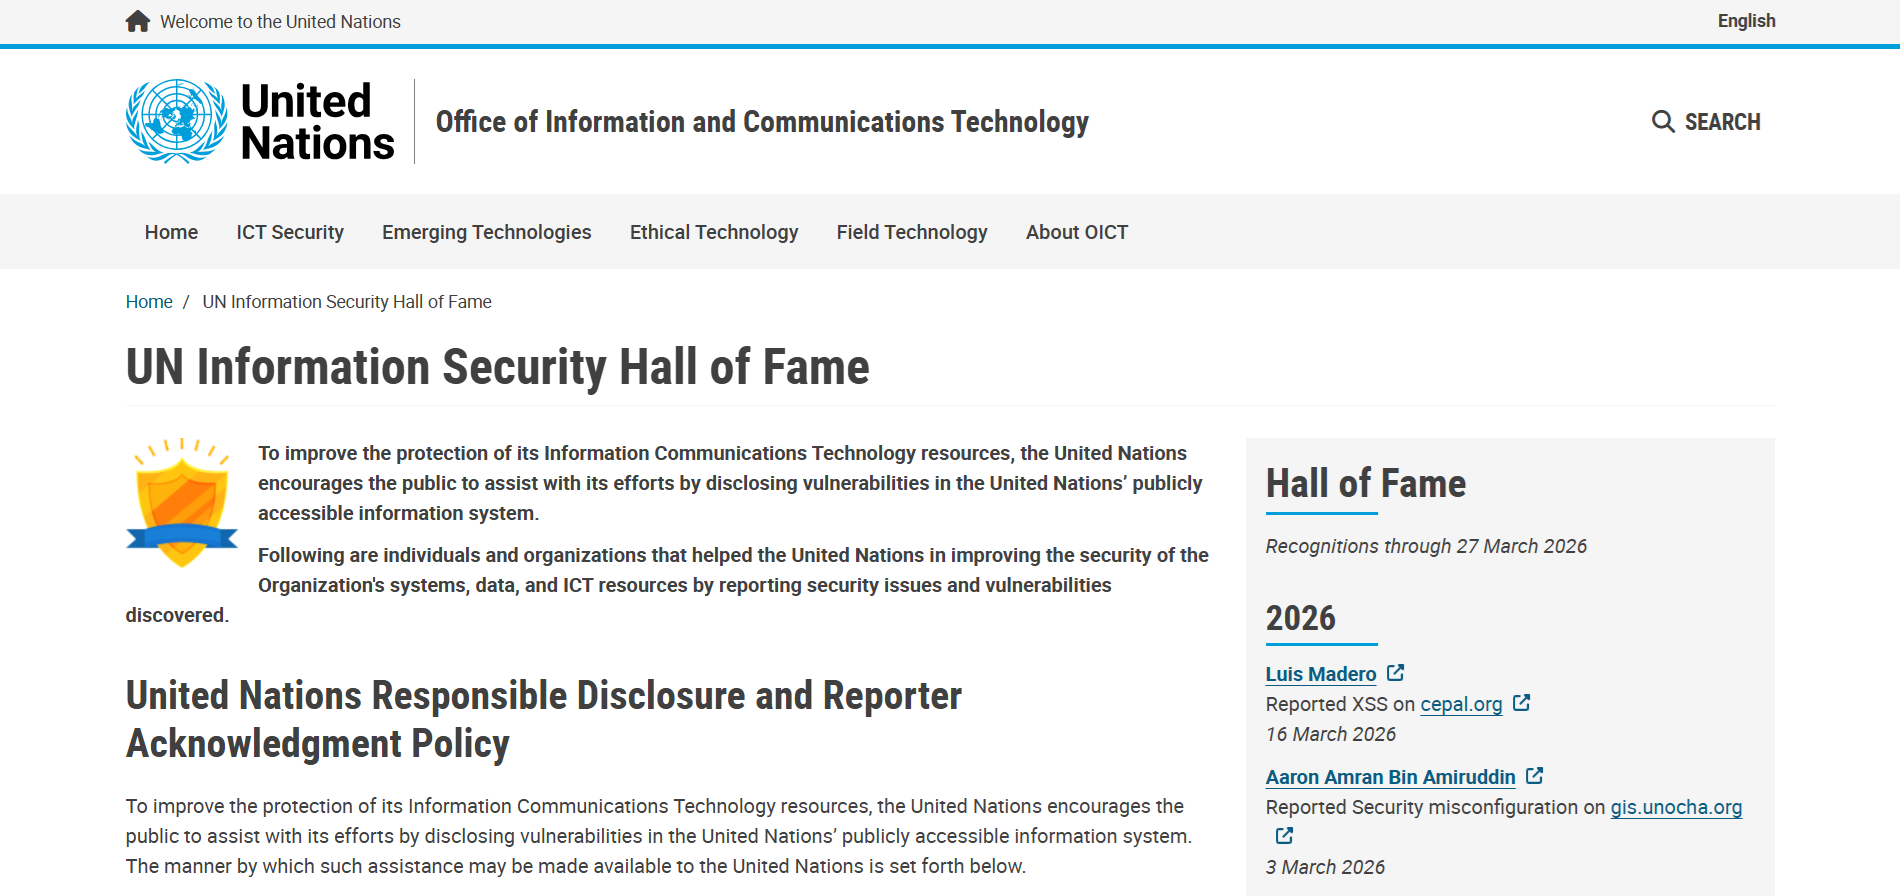The image size is (1900, 896).
Task: Click 'Recognitions through 27 March 2026' text
Action: click(x=1426, y=546)
